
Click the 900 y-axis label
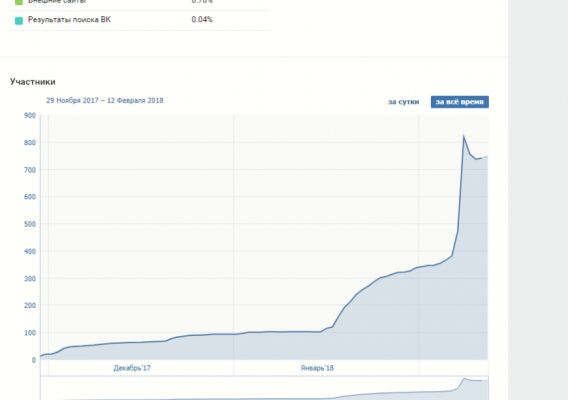coord(30,116)
